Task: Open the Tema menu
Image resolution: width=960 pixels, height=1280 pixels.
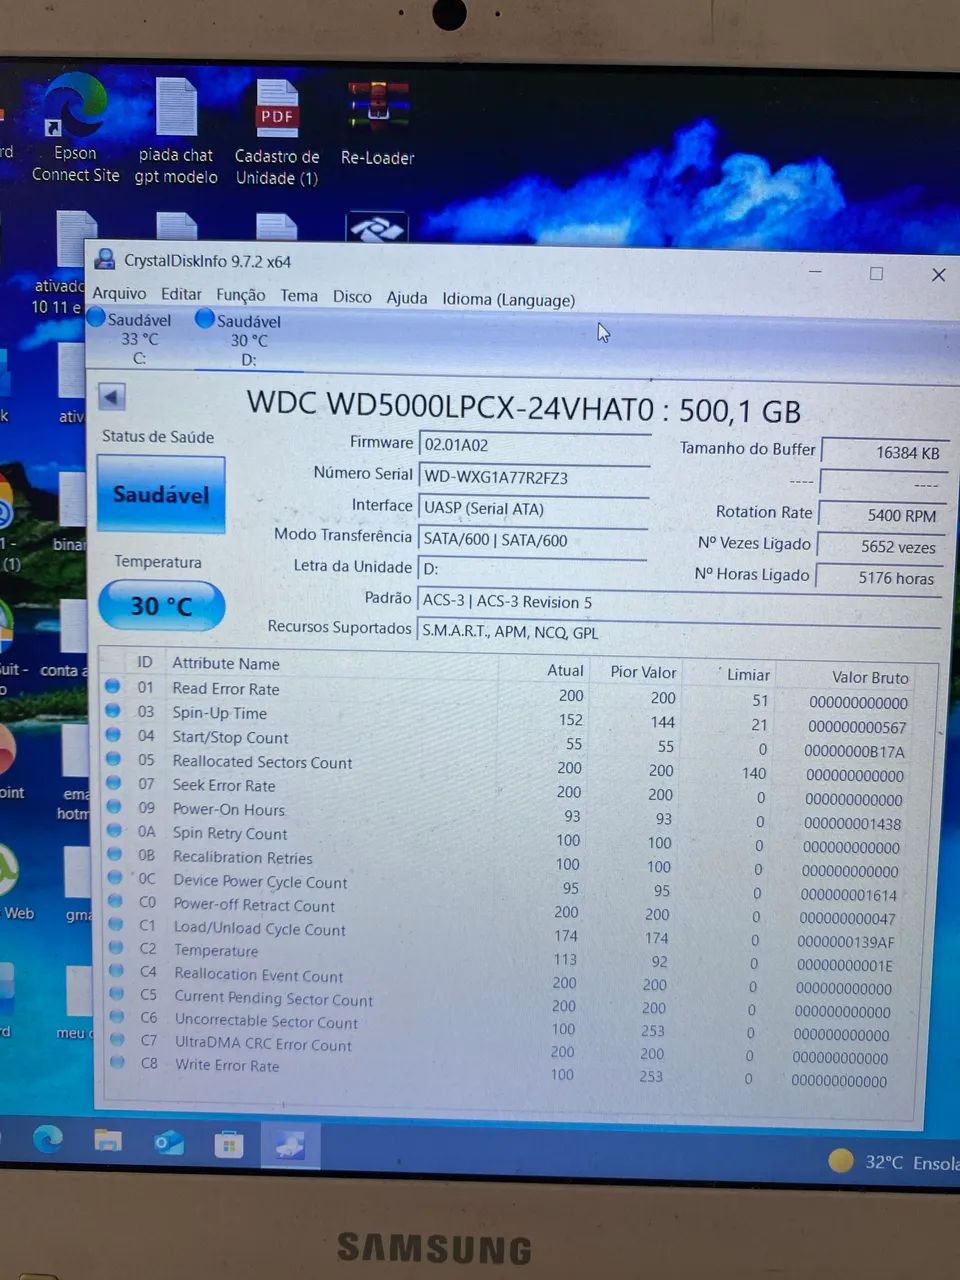Action: click(299, 296)
